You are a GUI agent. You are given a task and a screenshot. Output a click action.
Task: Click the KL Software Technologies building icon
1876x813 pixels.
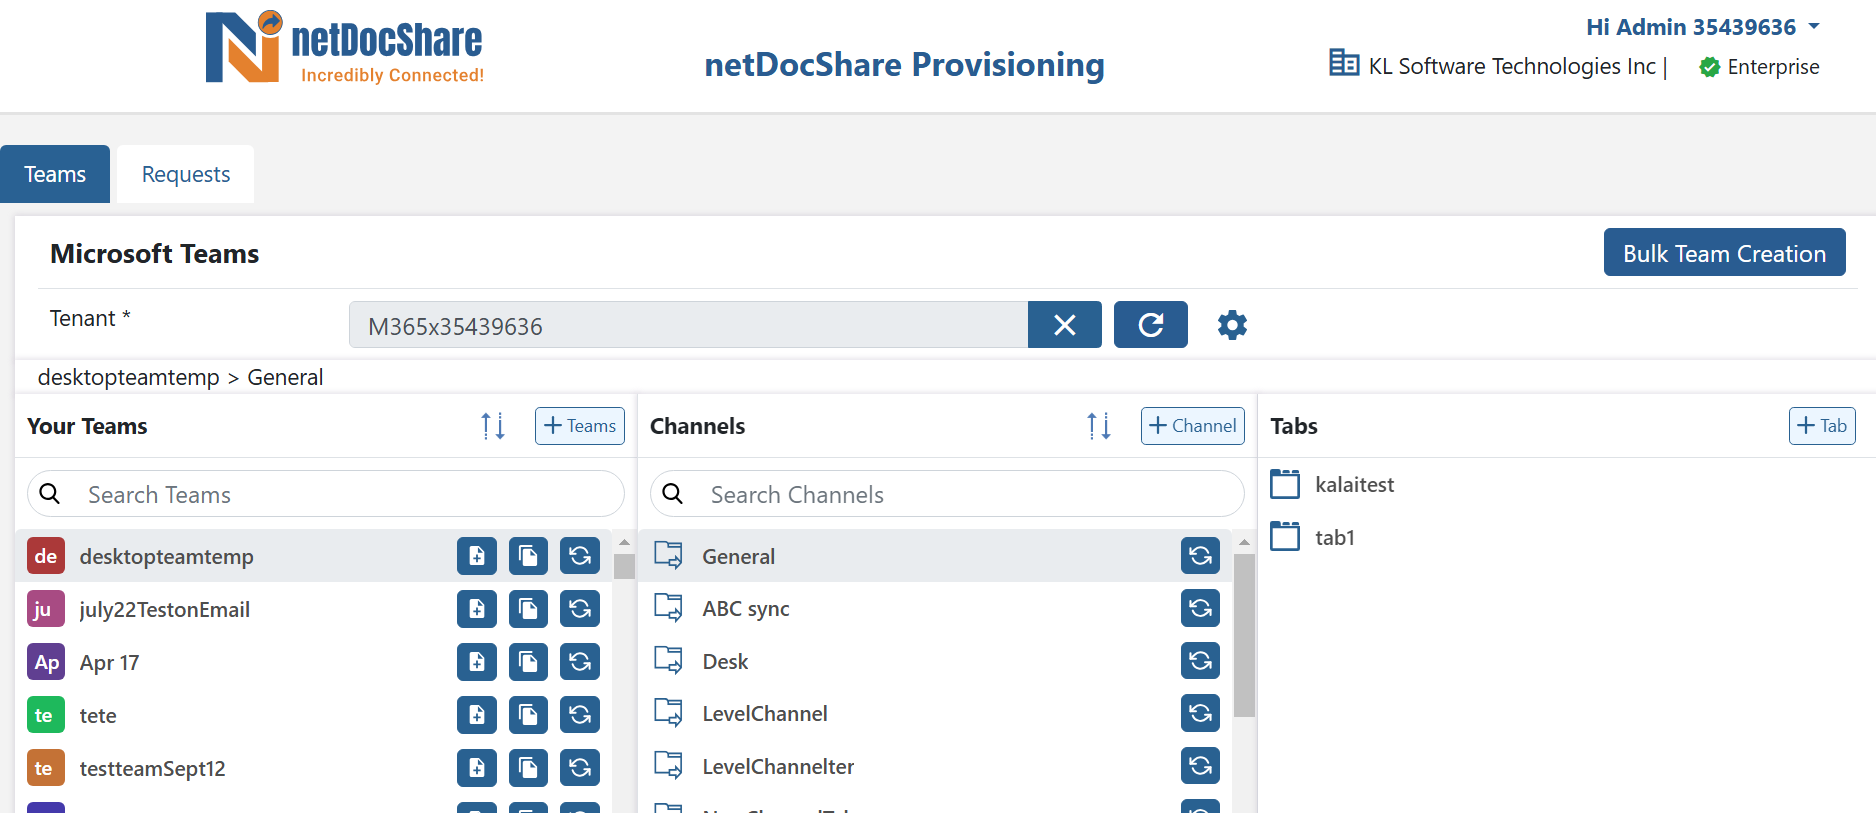1343,63
